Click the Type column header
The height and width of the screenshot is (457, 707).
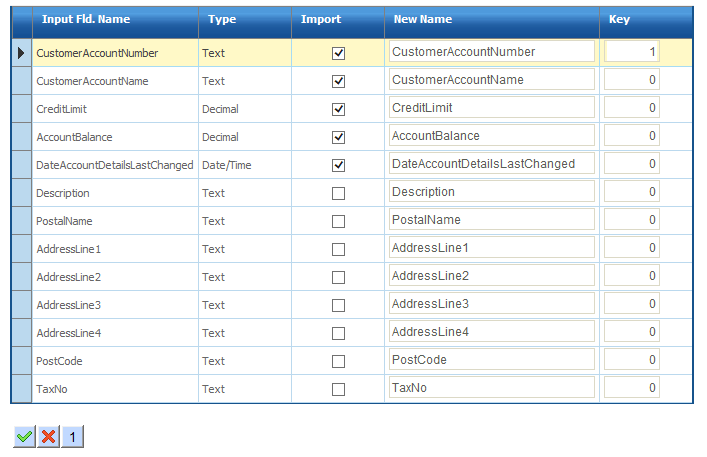pos(222,20)
